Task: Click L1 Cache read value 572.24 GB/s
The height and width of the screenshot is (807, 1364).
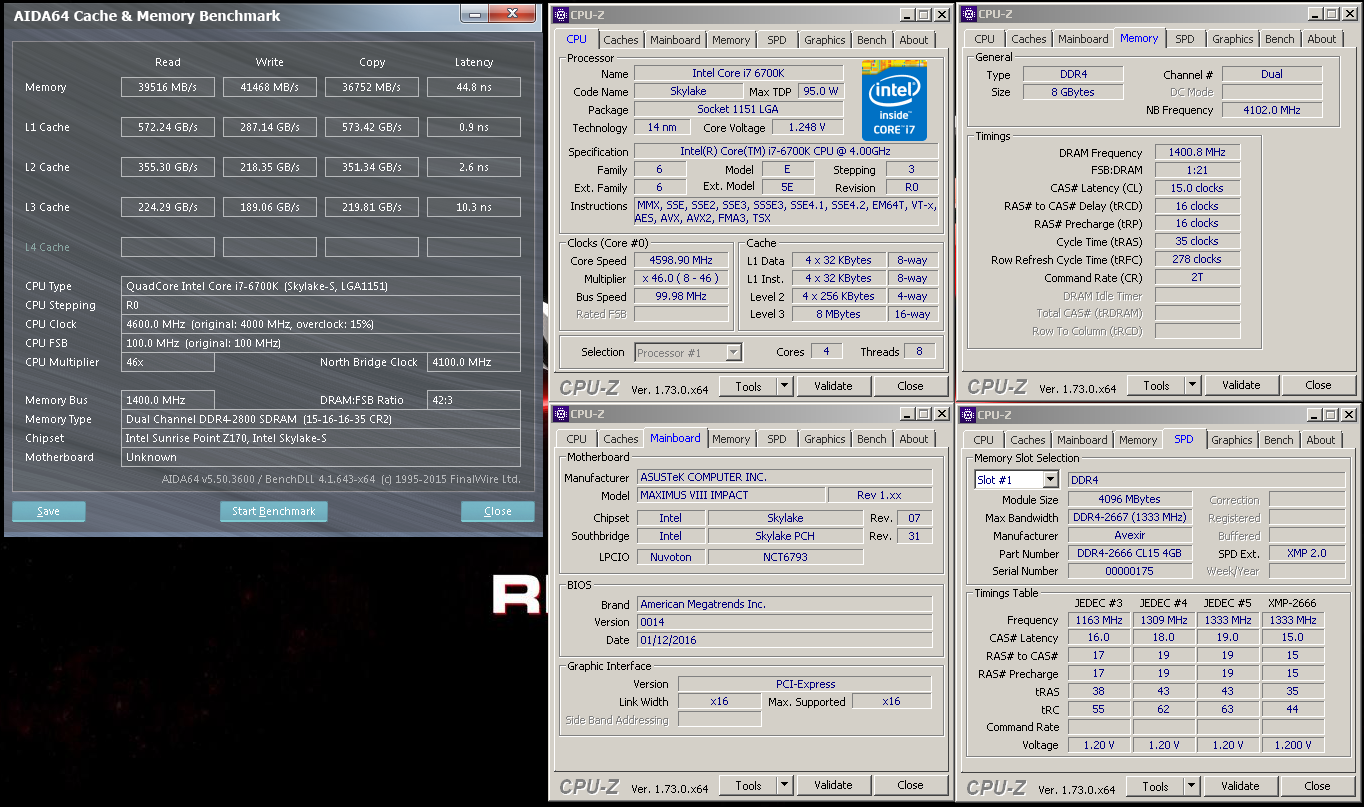Action: click(168, 127)
